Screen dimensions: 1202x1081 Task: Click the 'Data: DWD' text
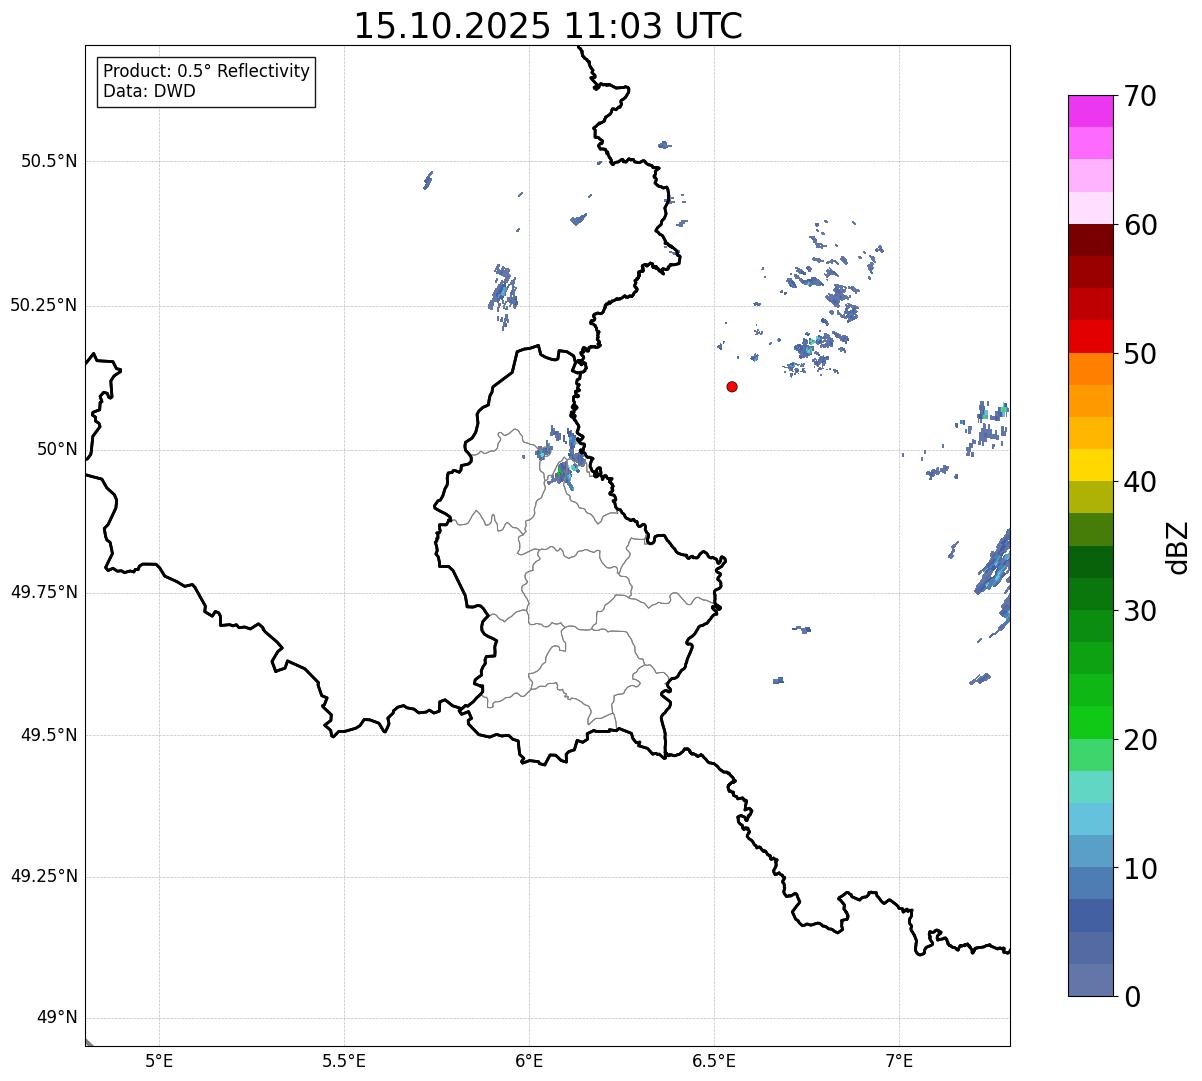[x=149, y=91]
